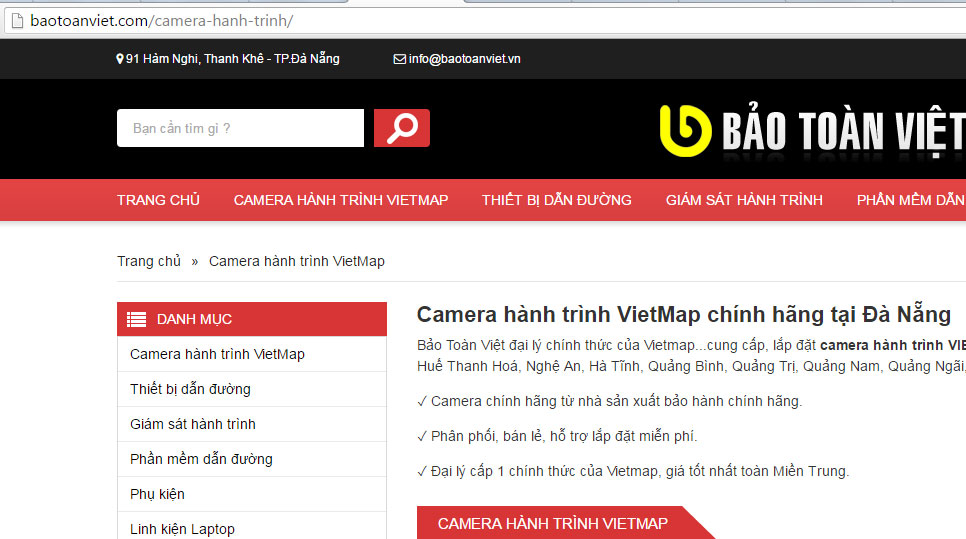
Task: Open GIÁM SÁT HÀNH TRÌNH nav menu item
Action: pyautogui.click(x=744, y=200)
